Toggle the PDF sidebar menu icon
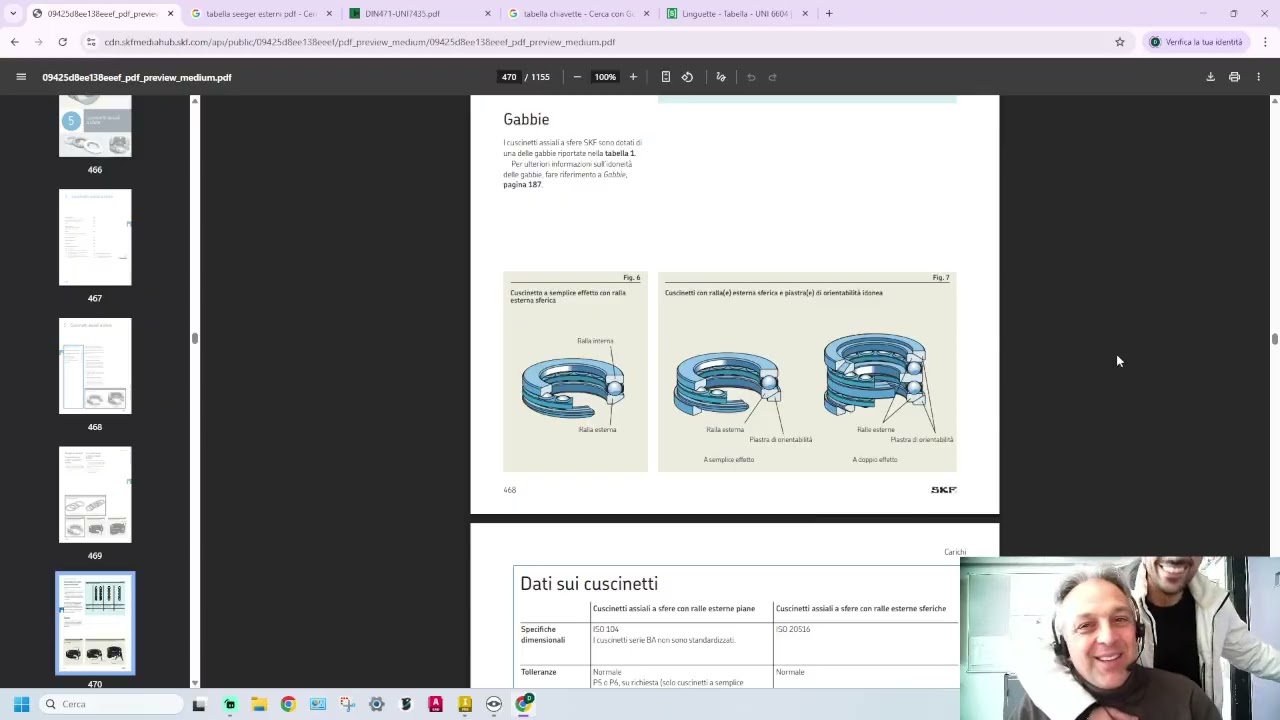Screen dimensions: 1280x720 tap(20, 77)
